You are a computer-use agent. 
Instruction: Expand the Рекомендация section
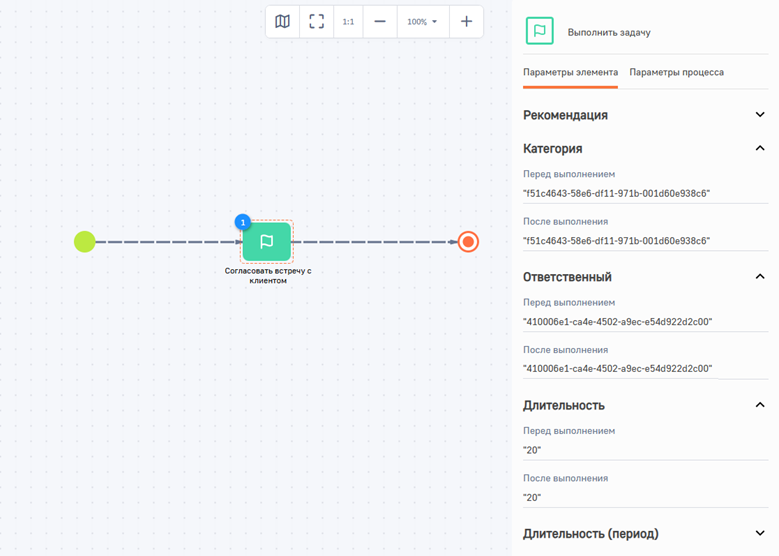click(760, 115)
